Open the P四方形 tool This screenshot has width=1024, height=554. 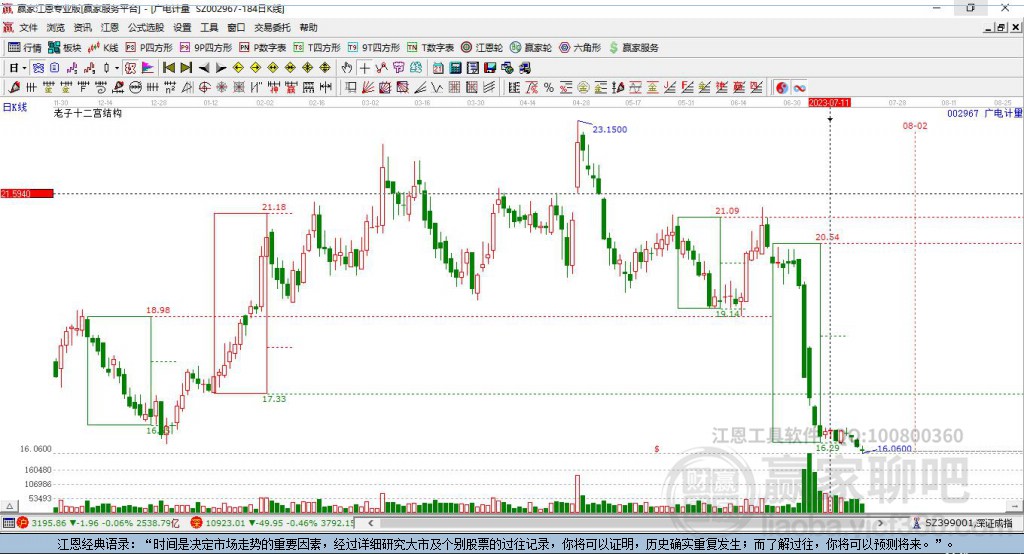(149, 48)
